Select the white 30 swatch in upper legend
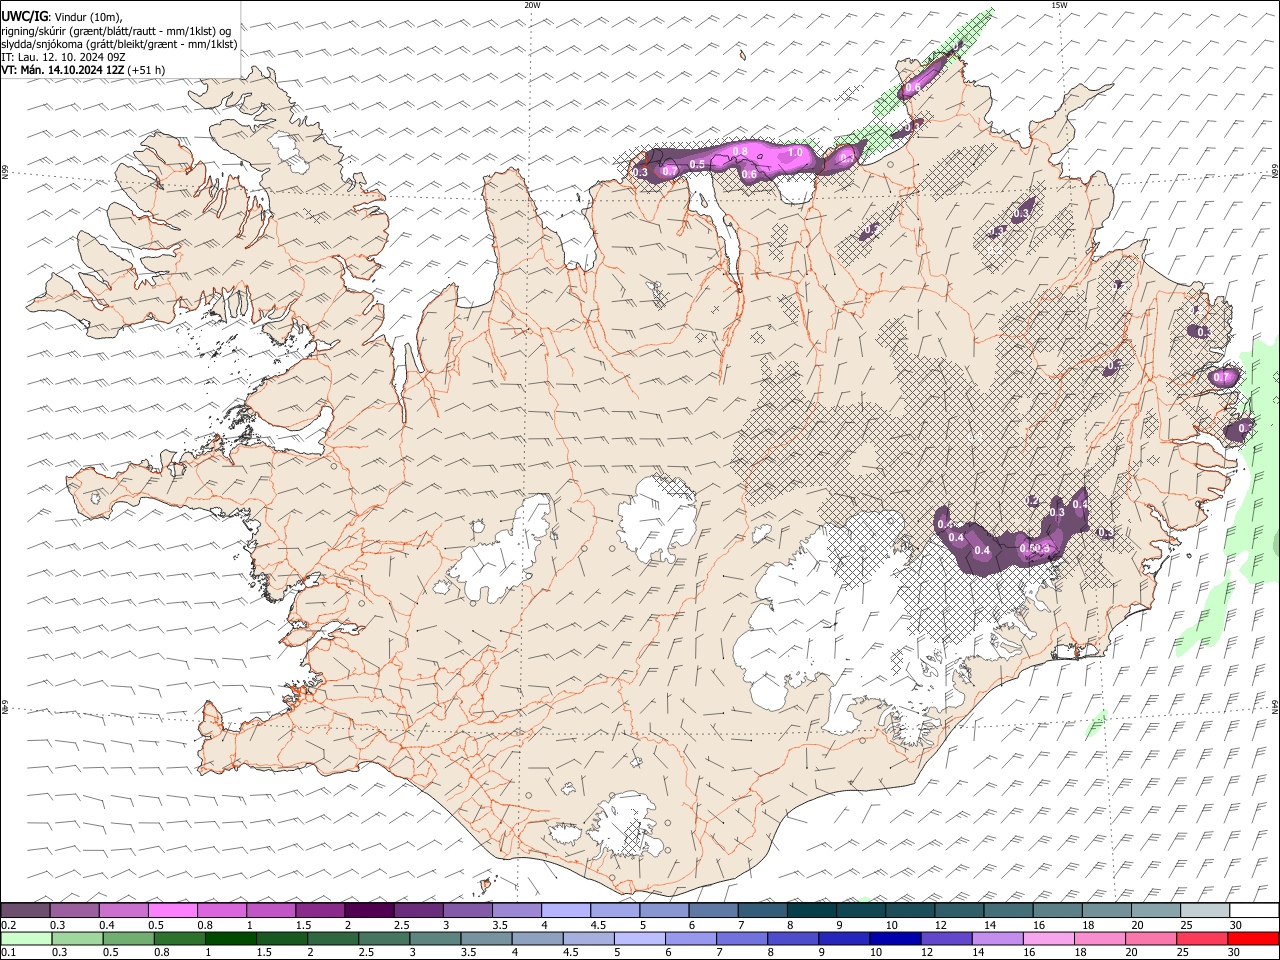Viewport: 1280px width, 960px height. point(1253,910)
